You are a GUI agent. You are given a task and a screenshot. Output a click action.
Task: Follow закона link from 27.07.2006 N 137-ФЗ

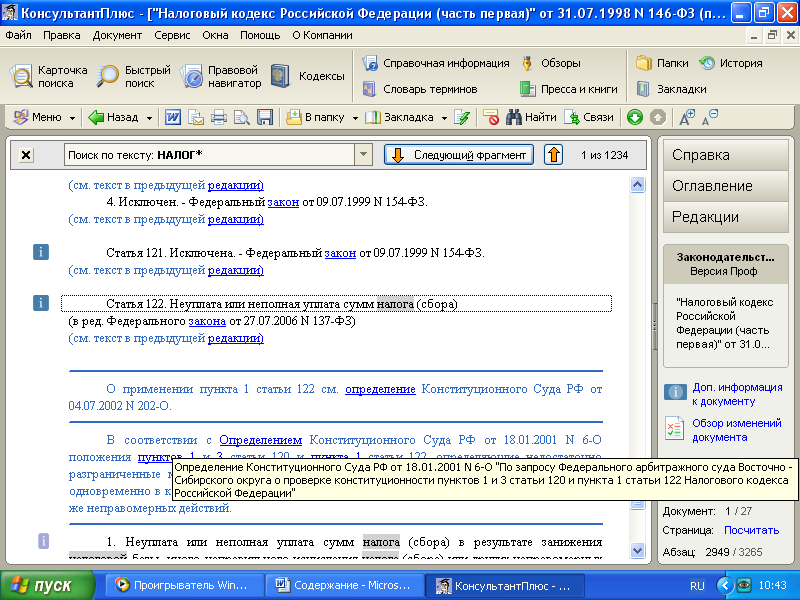[207, 321]
